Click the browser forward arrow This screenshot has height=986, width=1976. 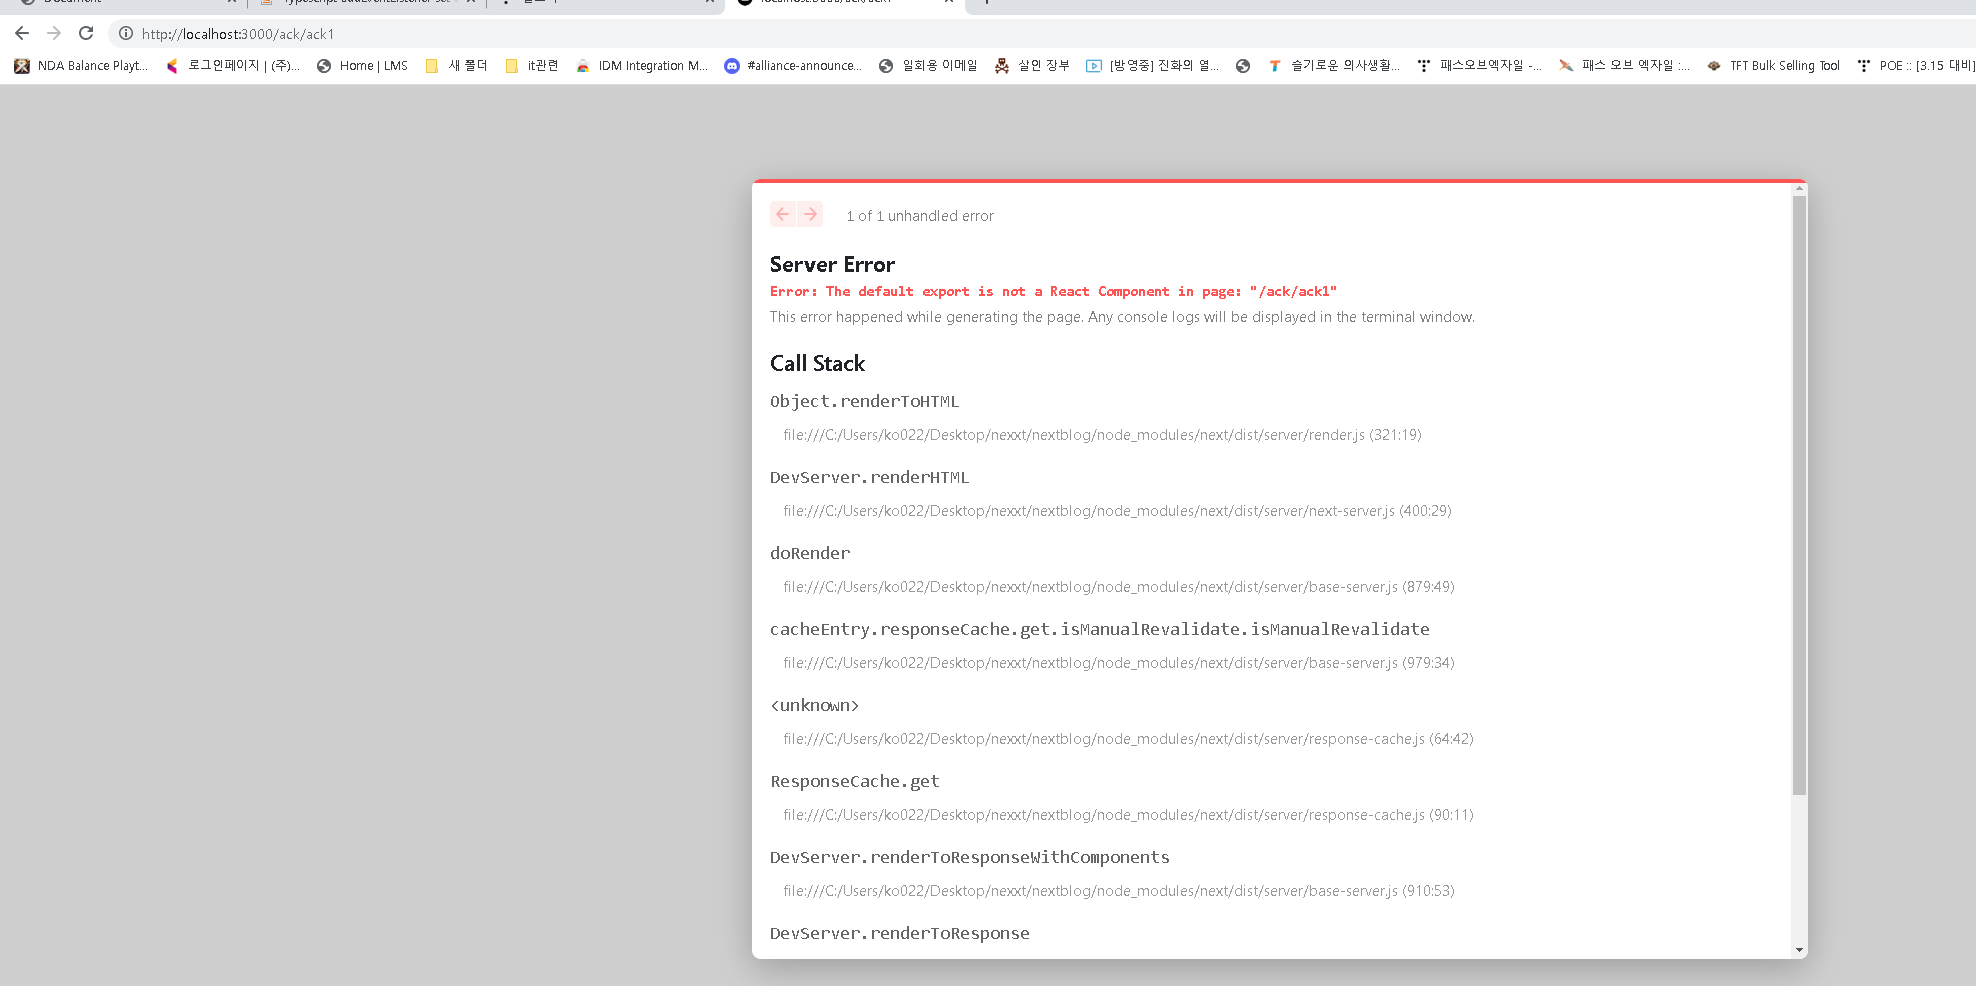coord(54,33)
